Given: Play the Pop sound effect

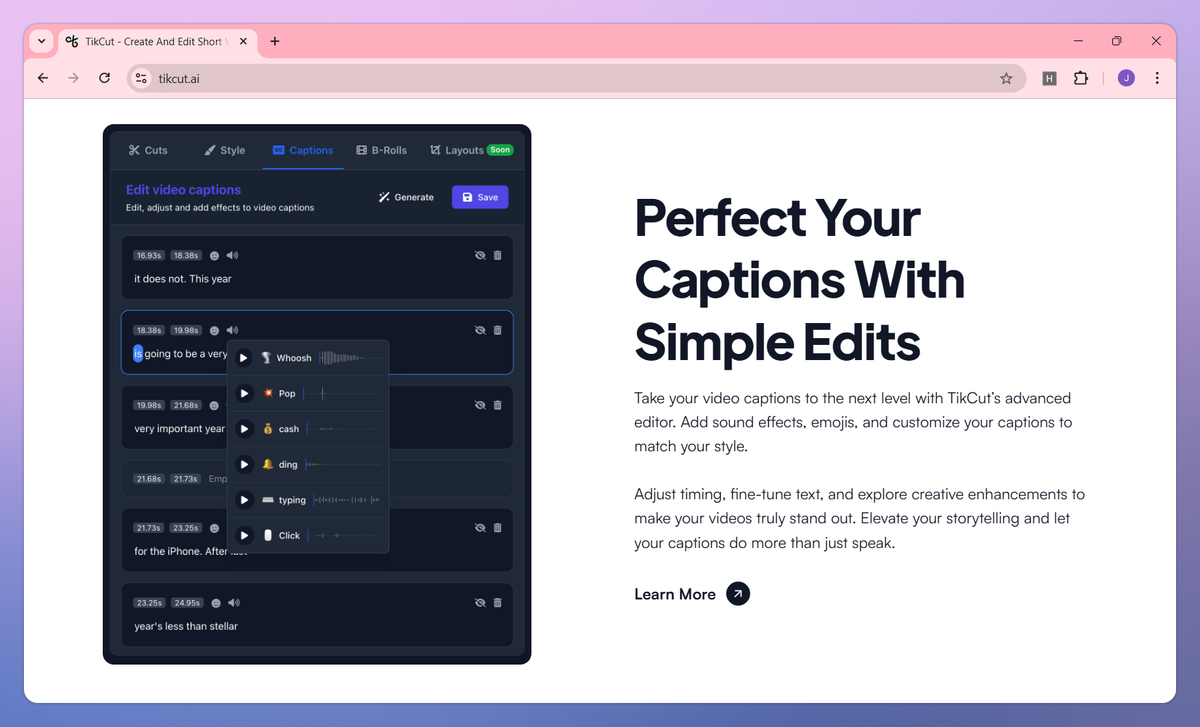Looking at the screenshot, I should [244, 394].
